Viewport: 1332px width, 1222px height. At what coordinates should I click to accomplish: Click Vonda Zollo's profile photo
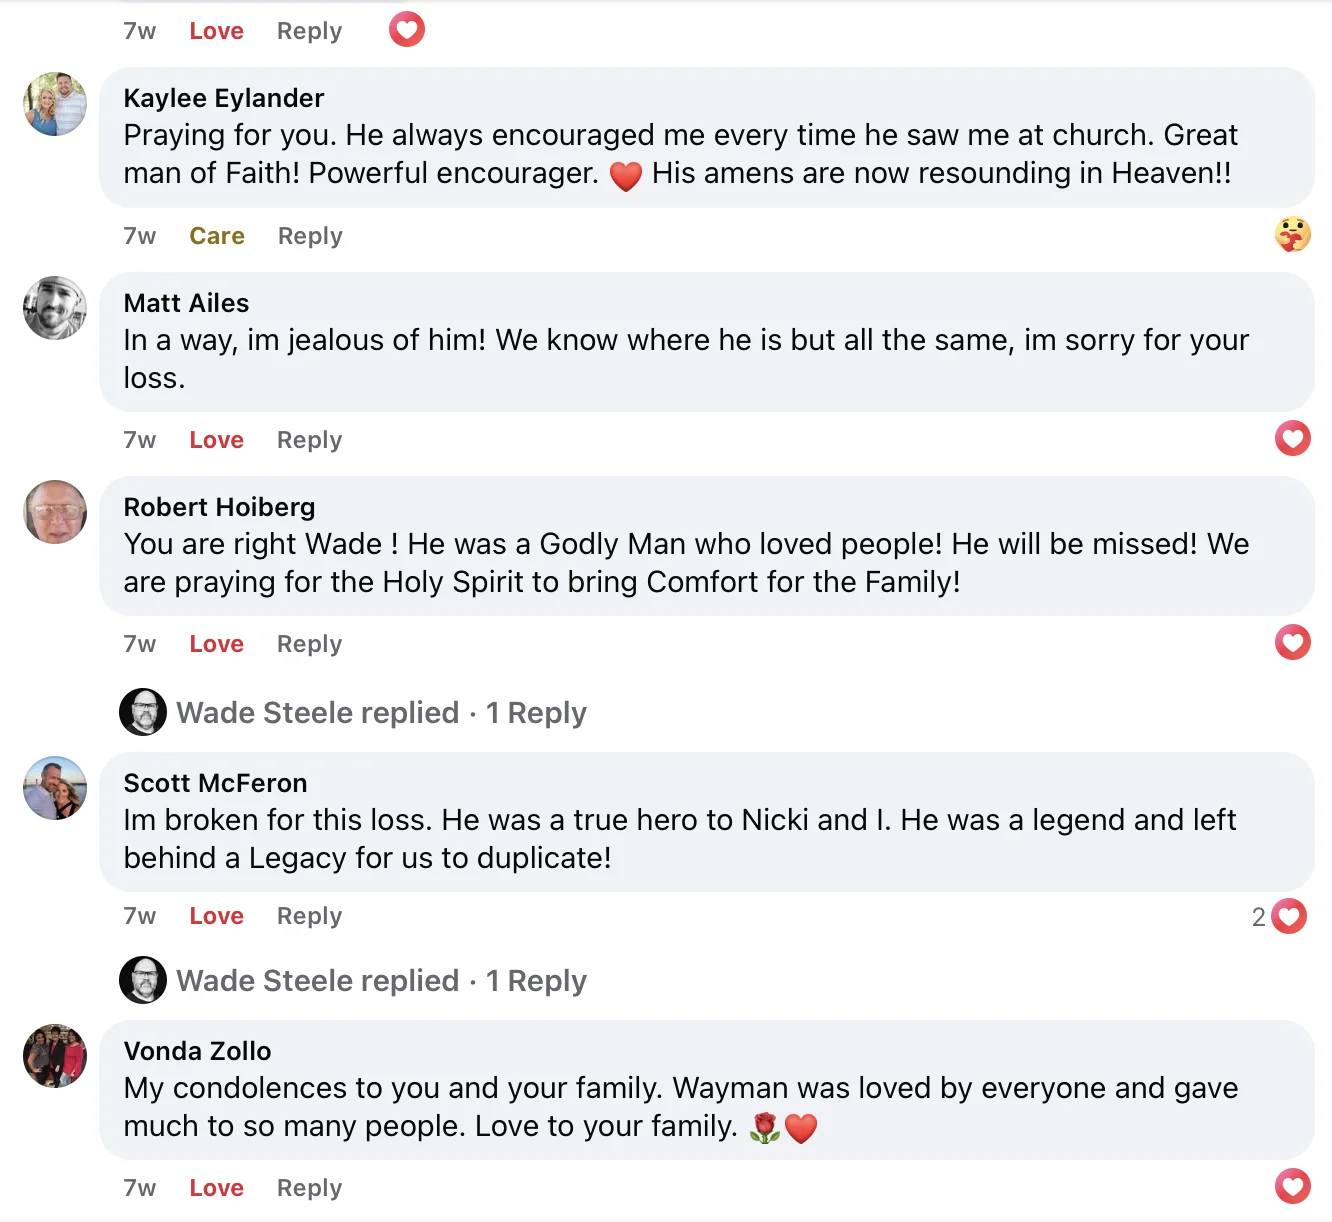55,1056
